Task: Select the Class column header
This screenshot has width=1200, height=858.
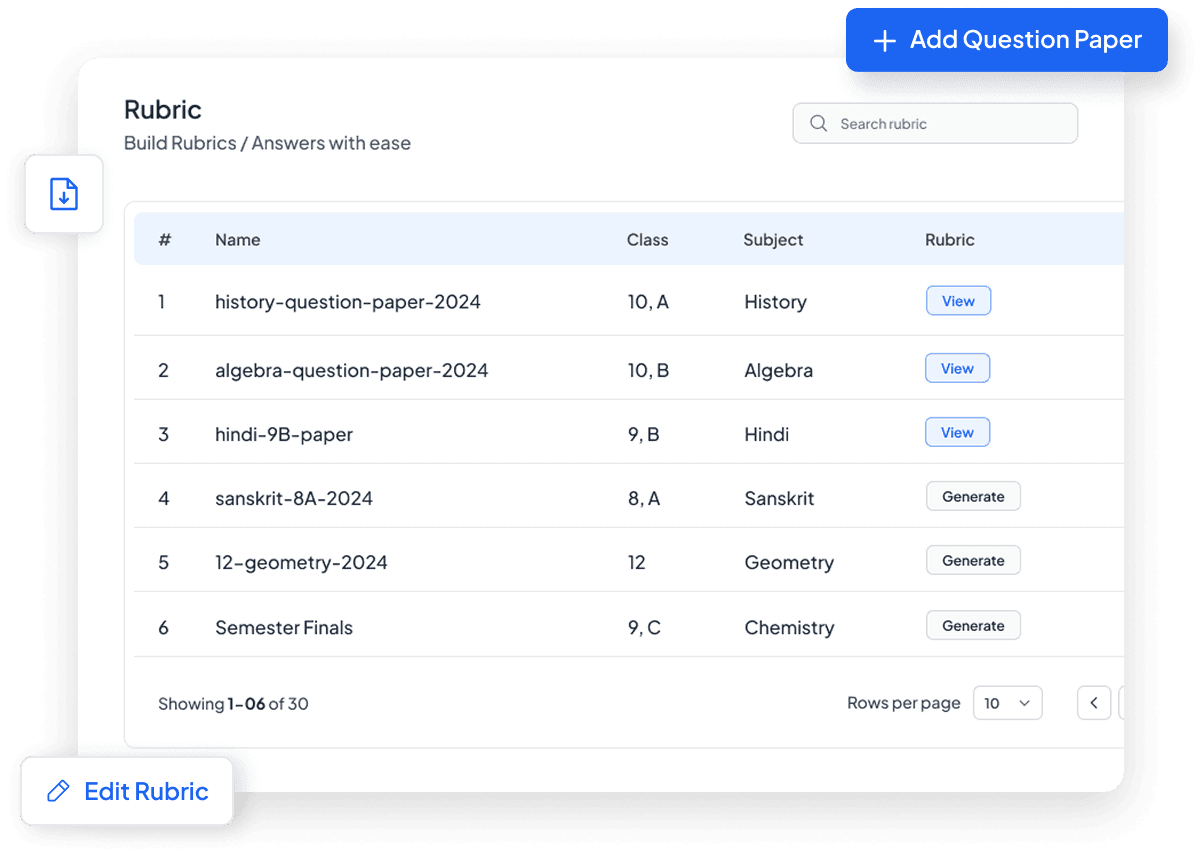Action: [x=647, y=240]
